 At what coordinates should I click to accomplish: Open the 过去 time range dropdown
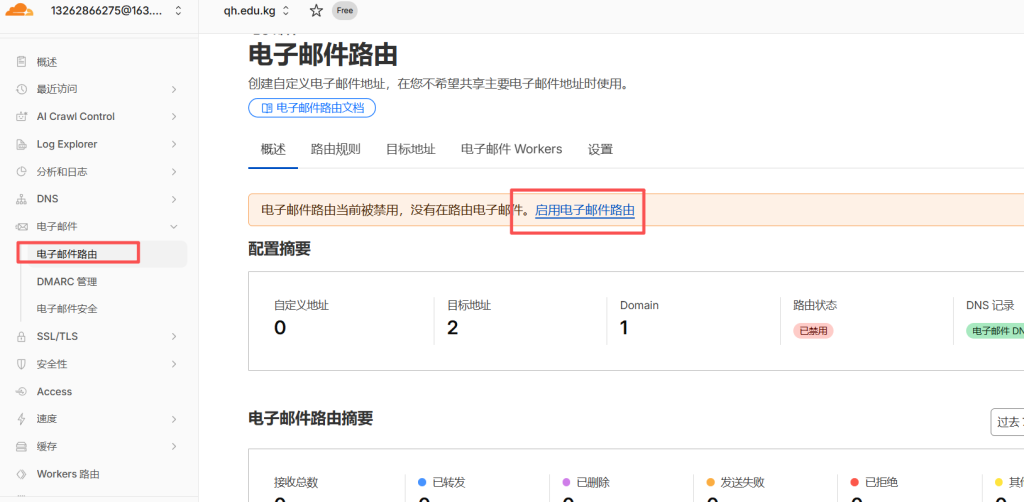click(x=1005, y=423)
